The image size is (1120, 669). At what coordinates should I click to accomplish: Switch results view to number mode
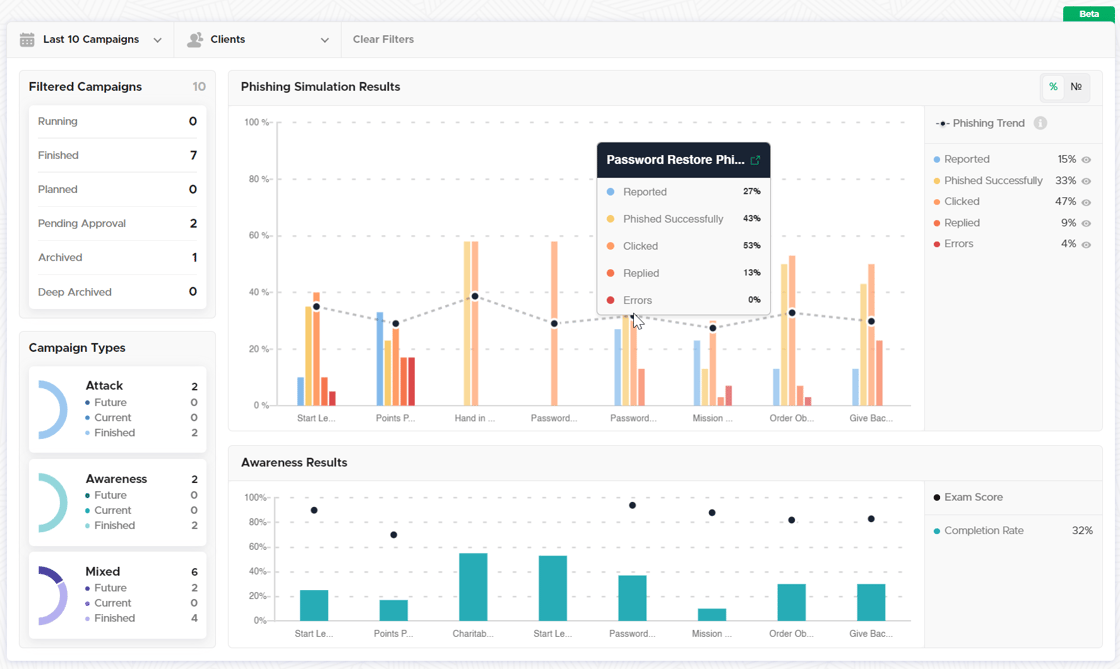point(1077,87)
